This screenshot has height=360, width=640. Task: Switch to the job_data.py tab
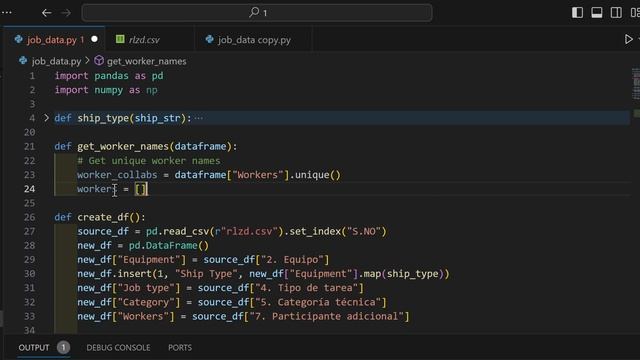tap(54, 40)
